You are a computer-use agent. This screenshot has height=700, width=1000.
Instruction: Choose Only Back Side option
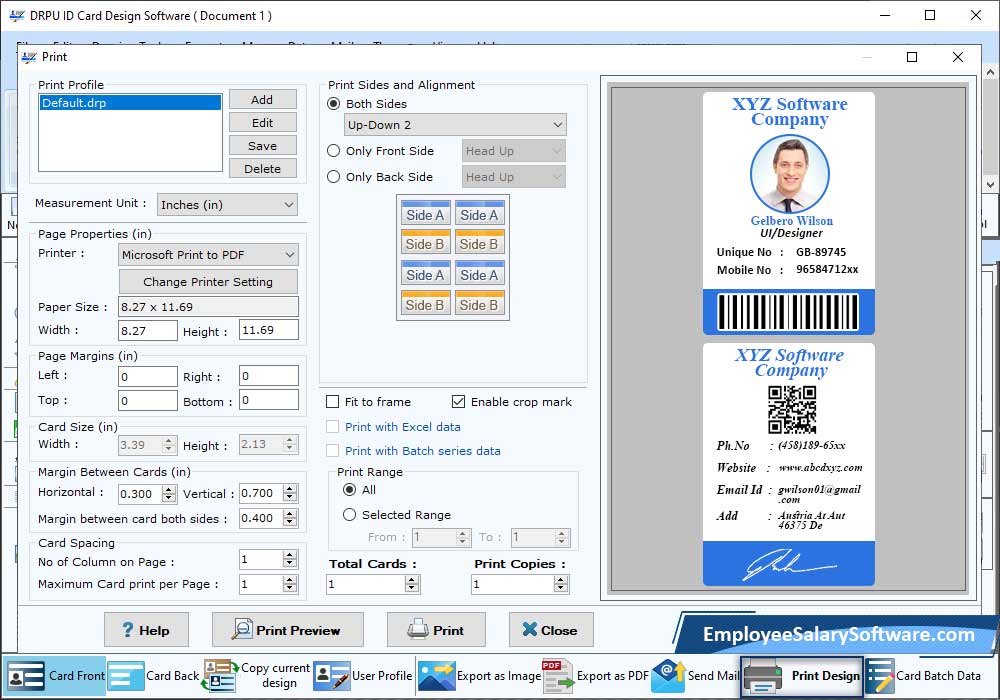pos(333,177)
